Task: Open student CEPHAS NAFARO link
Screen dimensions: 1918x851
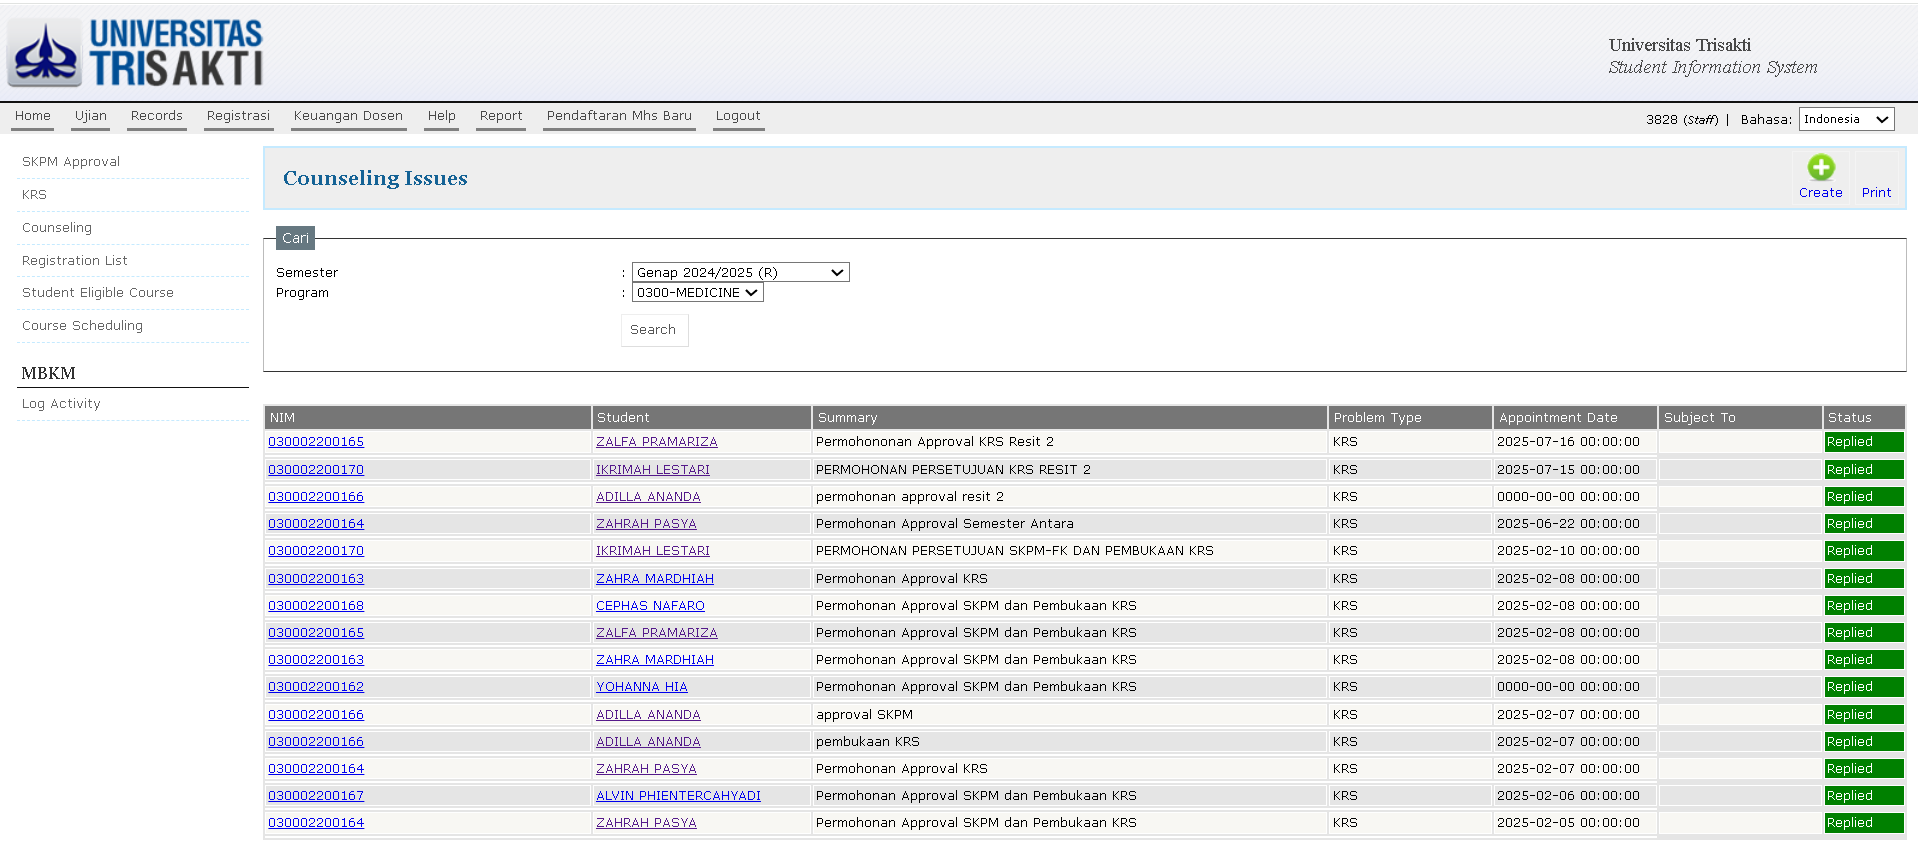Action: pos(650,606)
